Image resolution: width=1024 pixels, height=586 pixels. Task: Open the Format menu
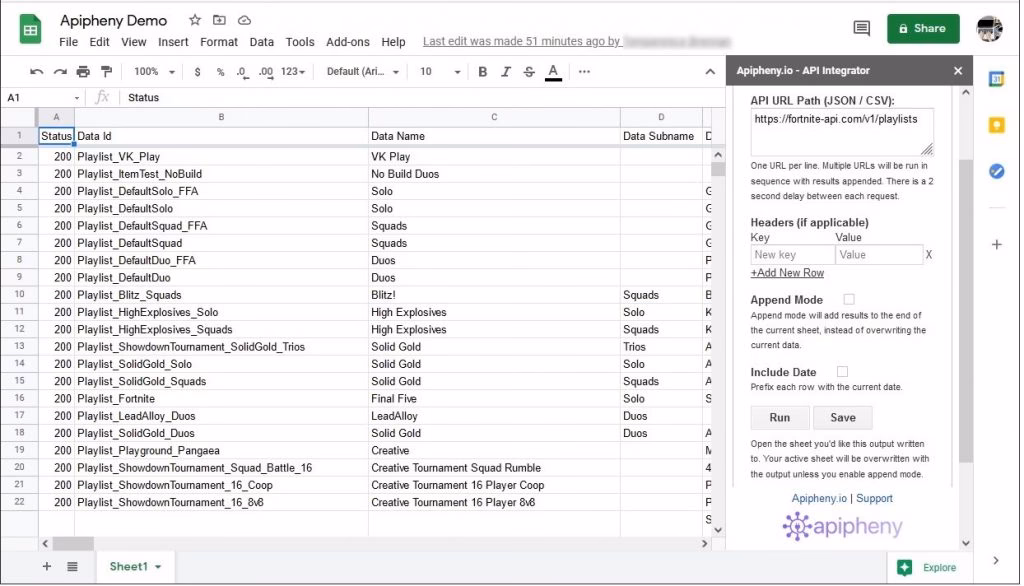pyautogui.click(x=219, y=42)
